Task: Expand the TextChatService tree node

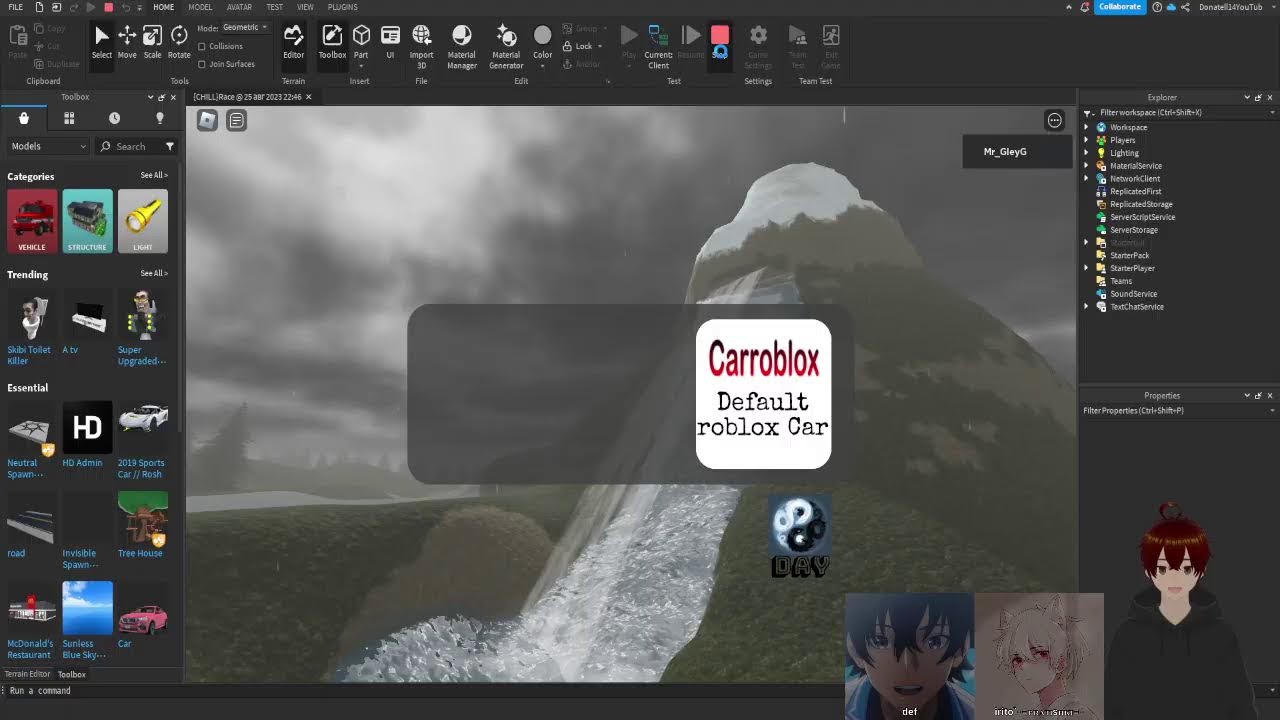Action: (1087, 306)
